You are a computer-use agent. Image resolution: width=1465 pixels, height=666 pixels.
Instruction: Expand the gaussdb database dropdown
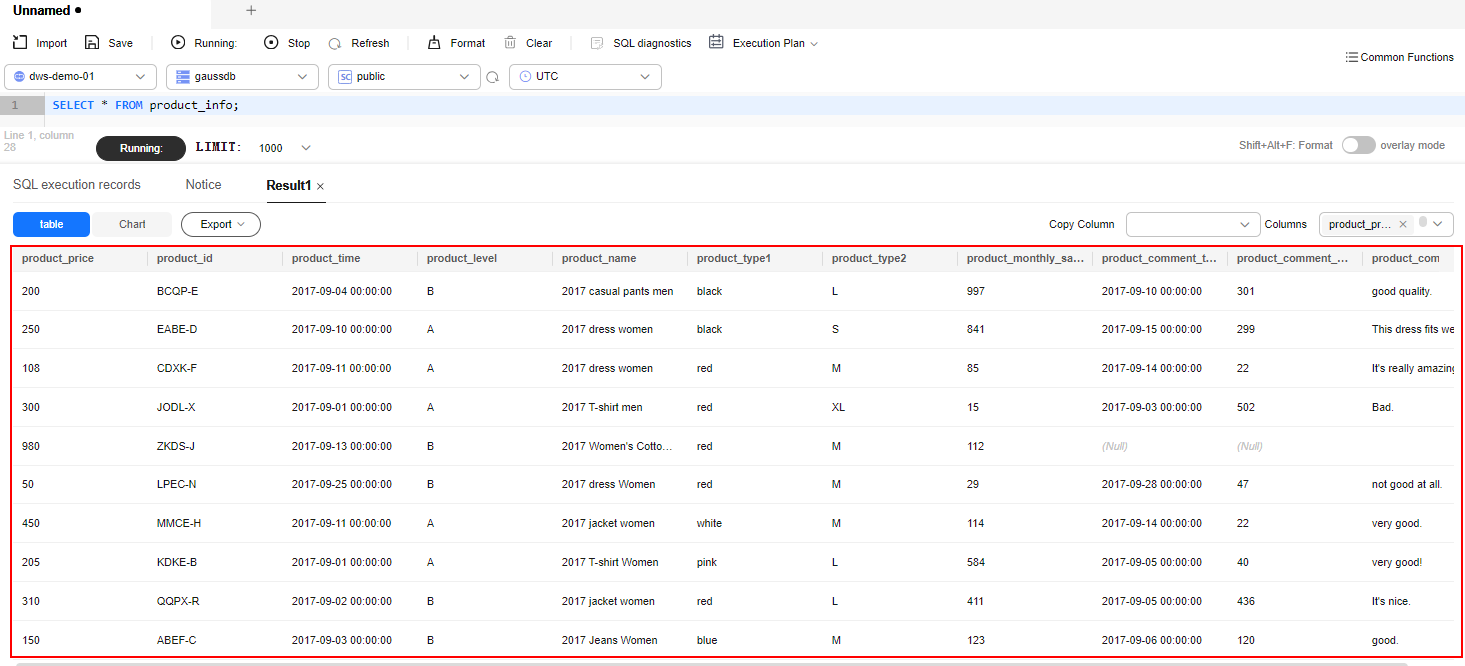coord(242,77)
